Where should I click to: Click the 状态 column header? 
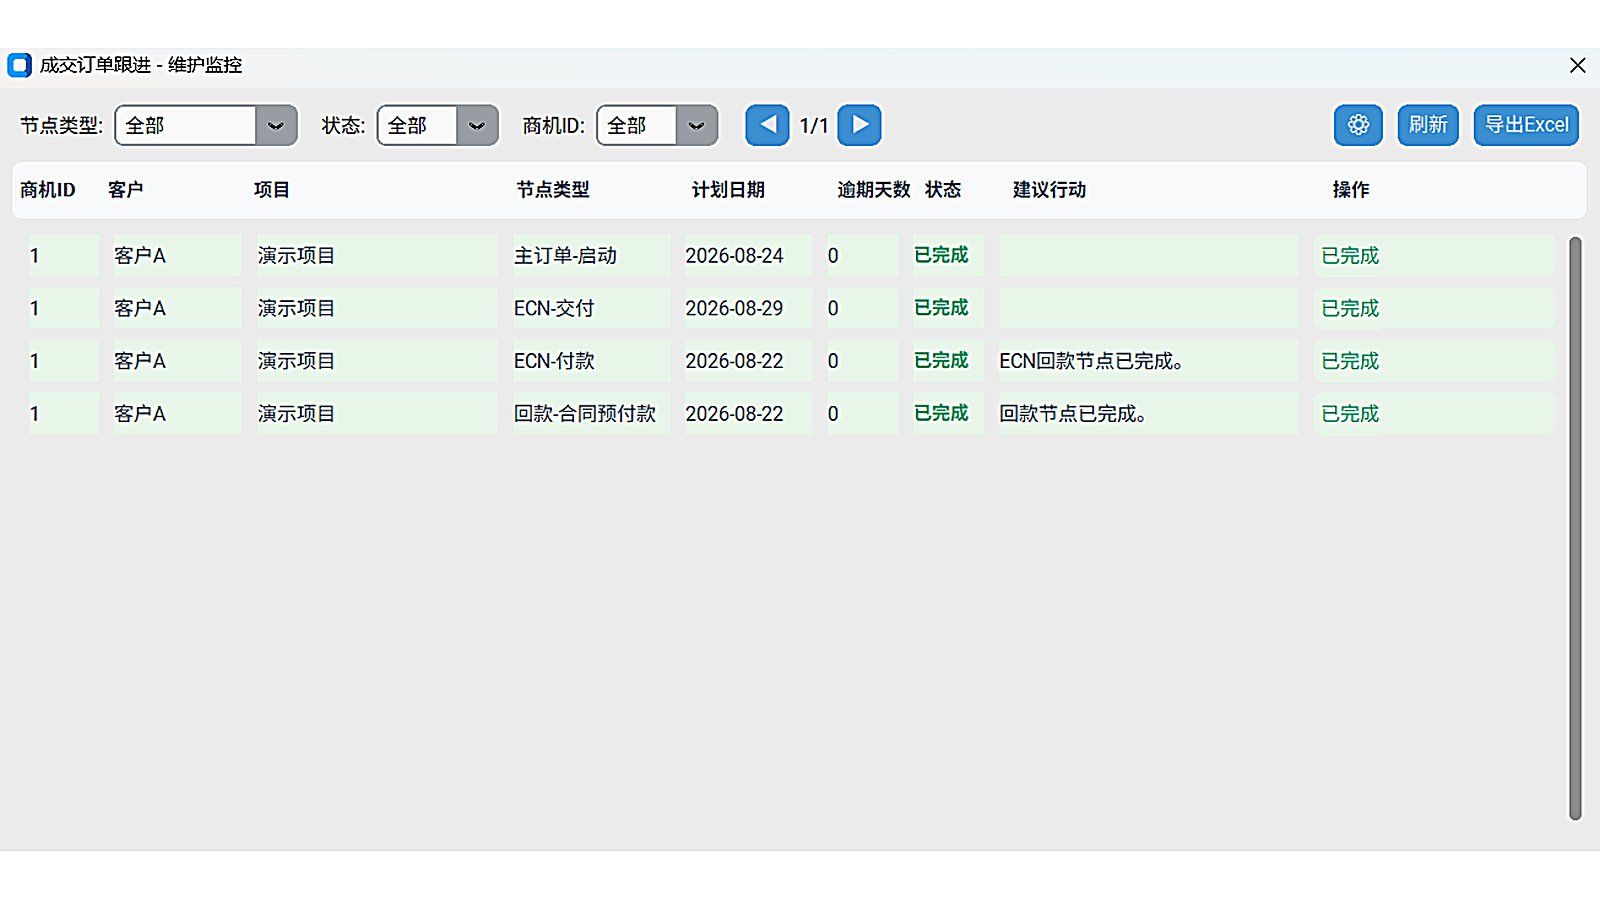tap(943, 190)
